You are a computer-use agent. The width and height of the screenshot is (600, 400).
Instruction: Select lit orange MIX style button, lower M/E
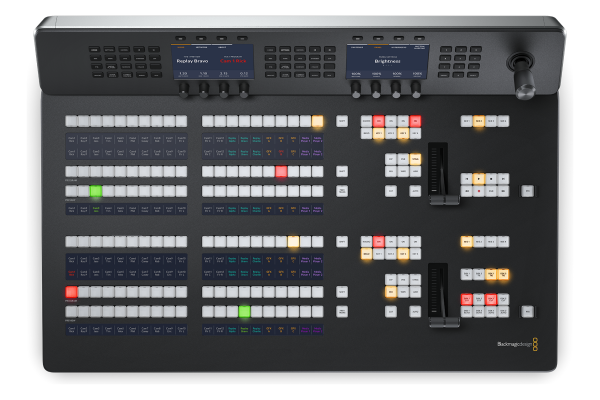391,292
